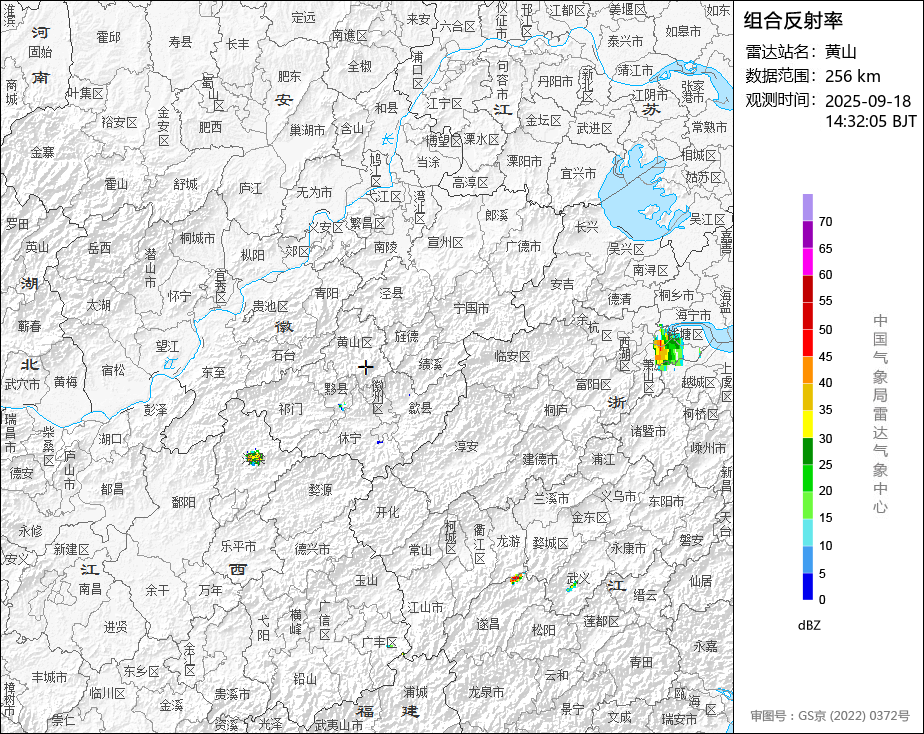Image resolution: width=924 pixels, height=734 pixels.
Task: Click the 鄱阳 map label
Action: [183, 502]
